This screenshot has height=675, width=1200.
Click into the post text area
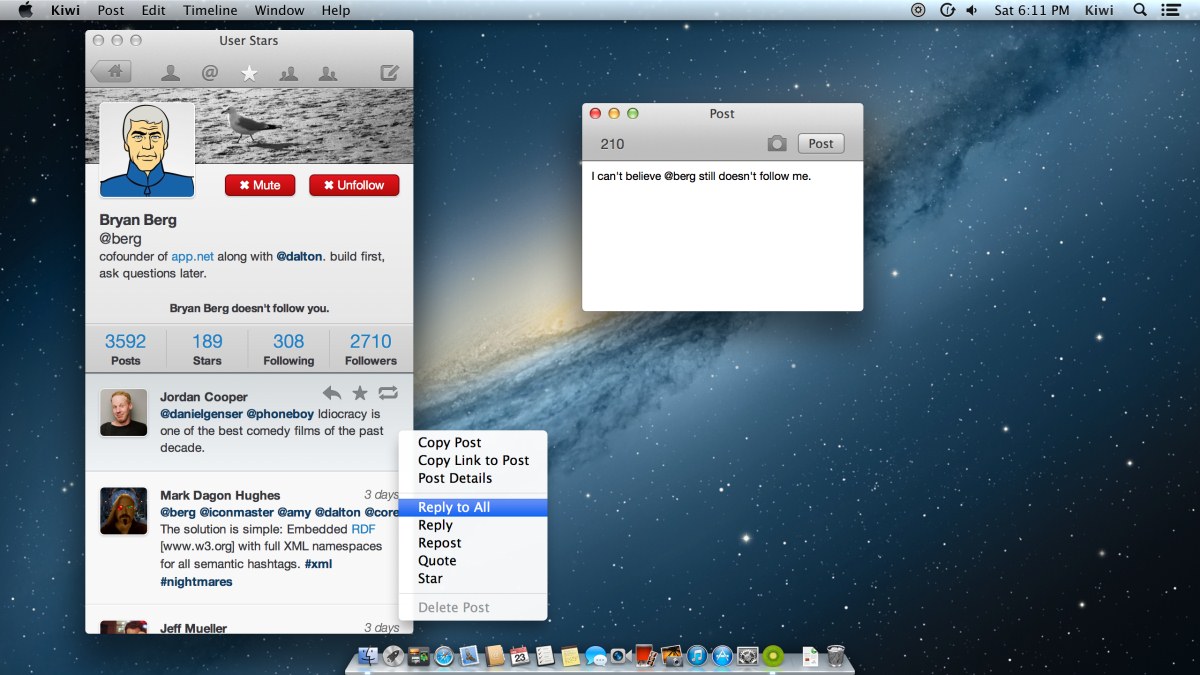tap(722, 236)
